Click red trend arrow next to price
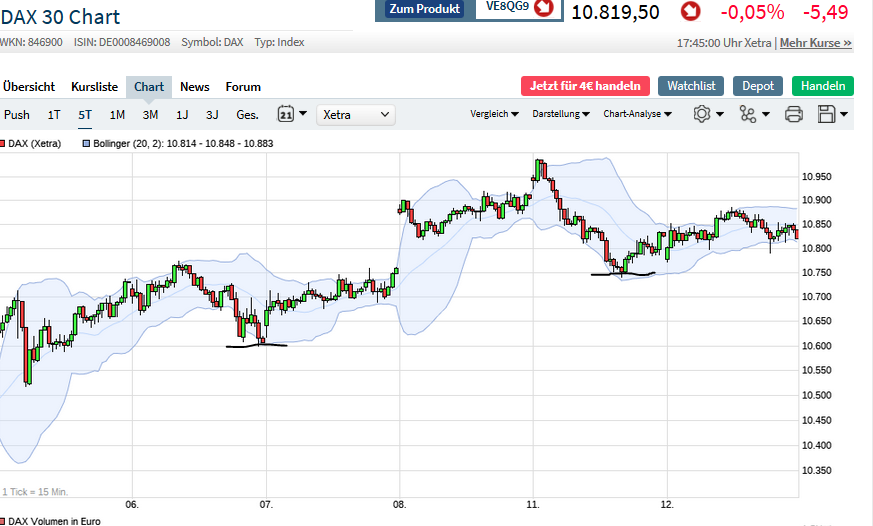 (690, 11)
